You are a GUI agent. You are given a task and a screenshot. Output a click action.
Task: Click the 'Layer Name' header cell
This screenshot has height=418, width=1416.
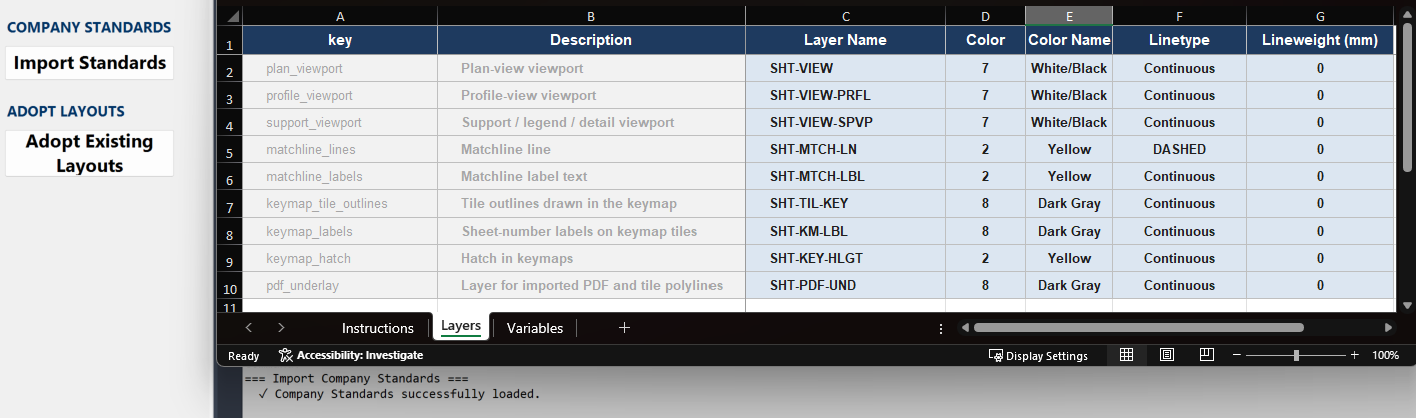[x=846, y=40]
